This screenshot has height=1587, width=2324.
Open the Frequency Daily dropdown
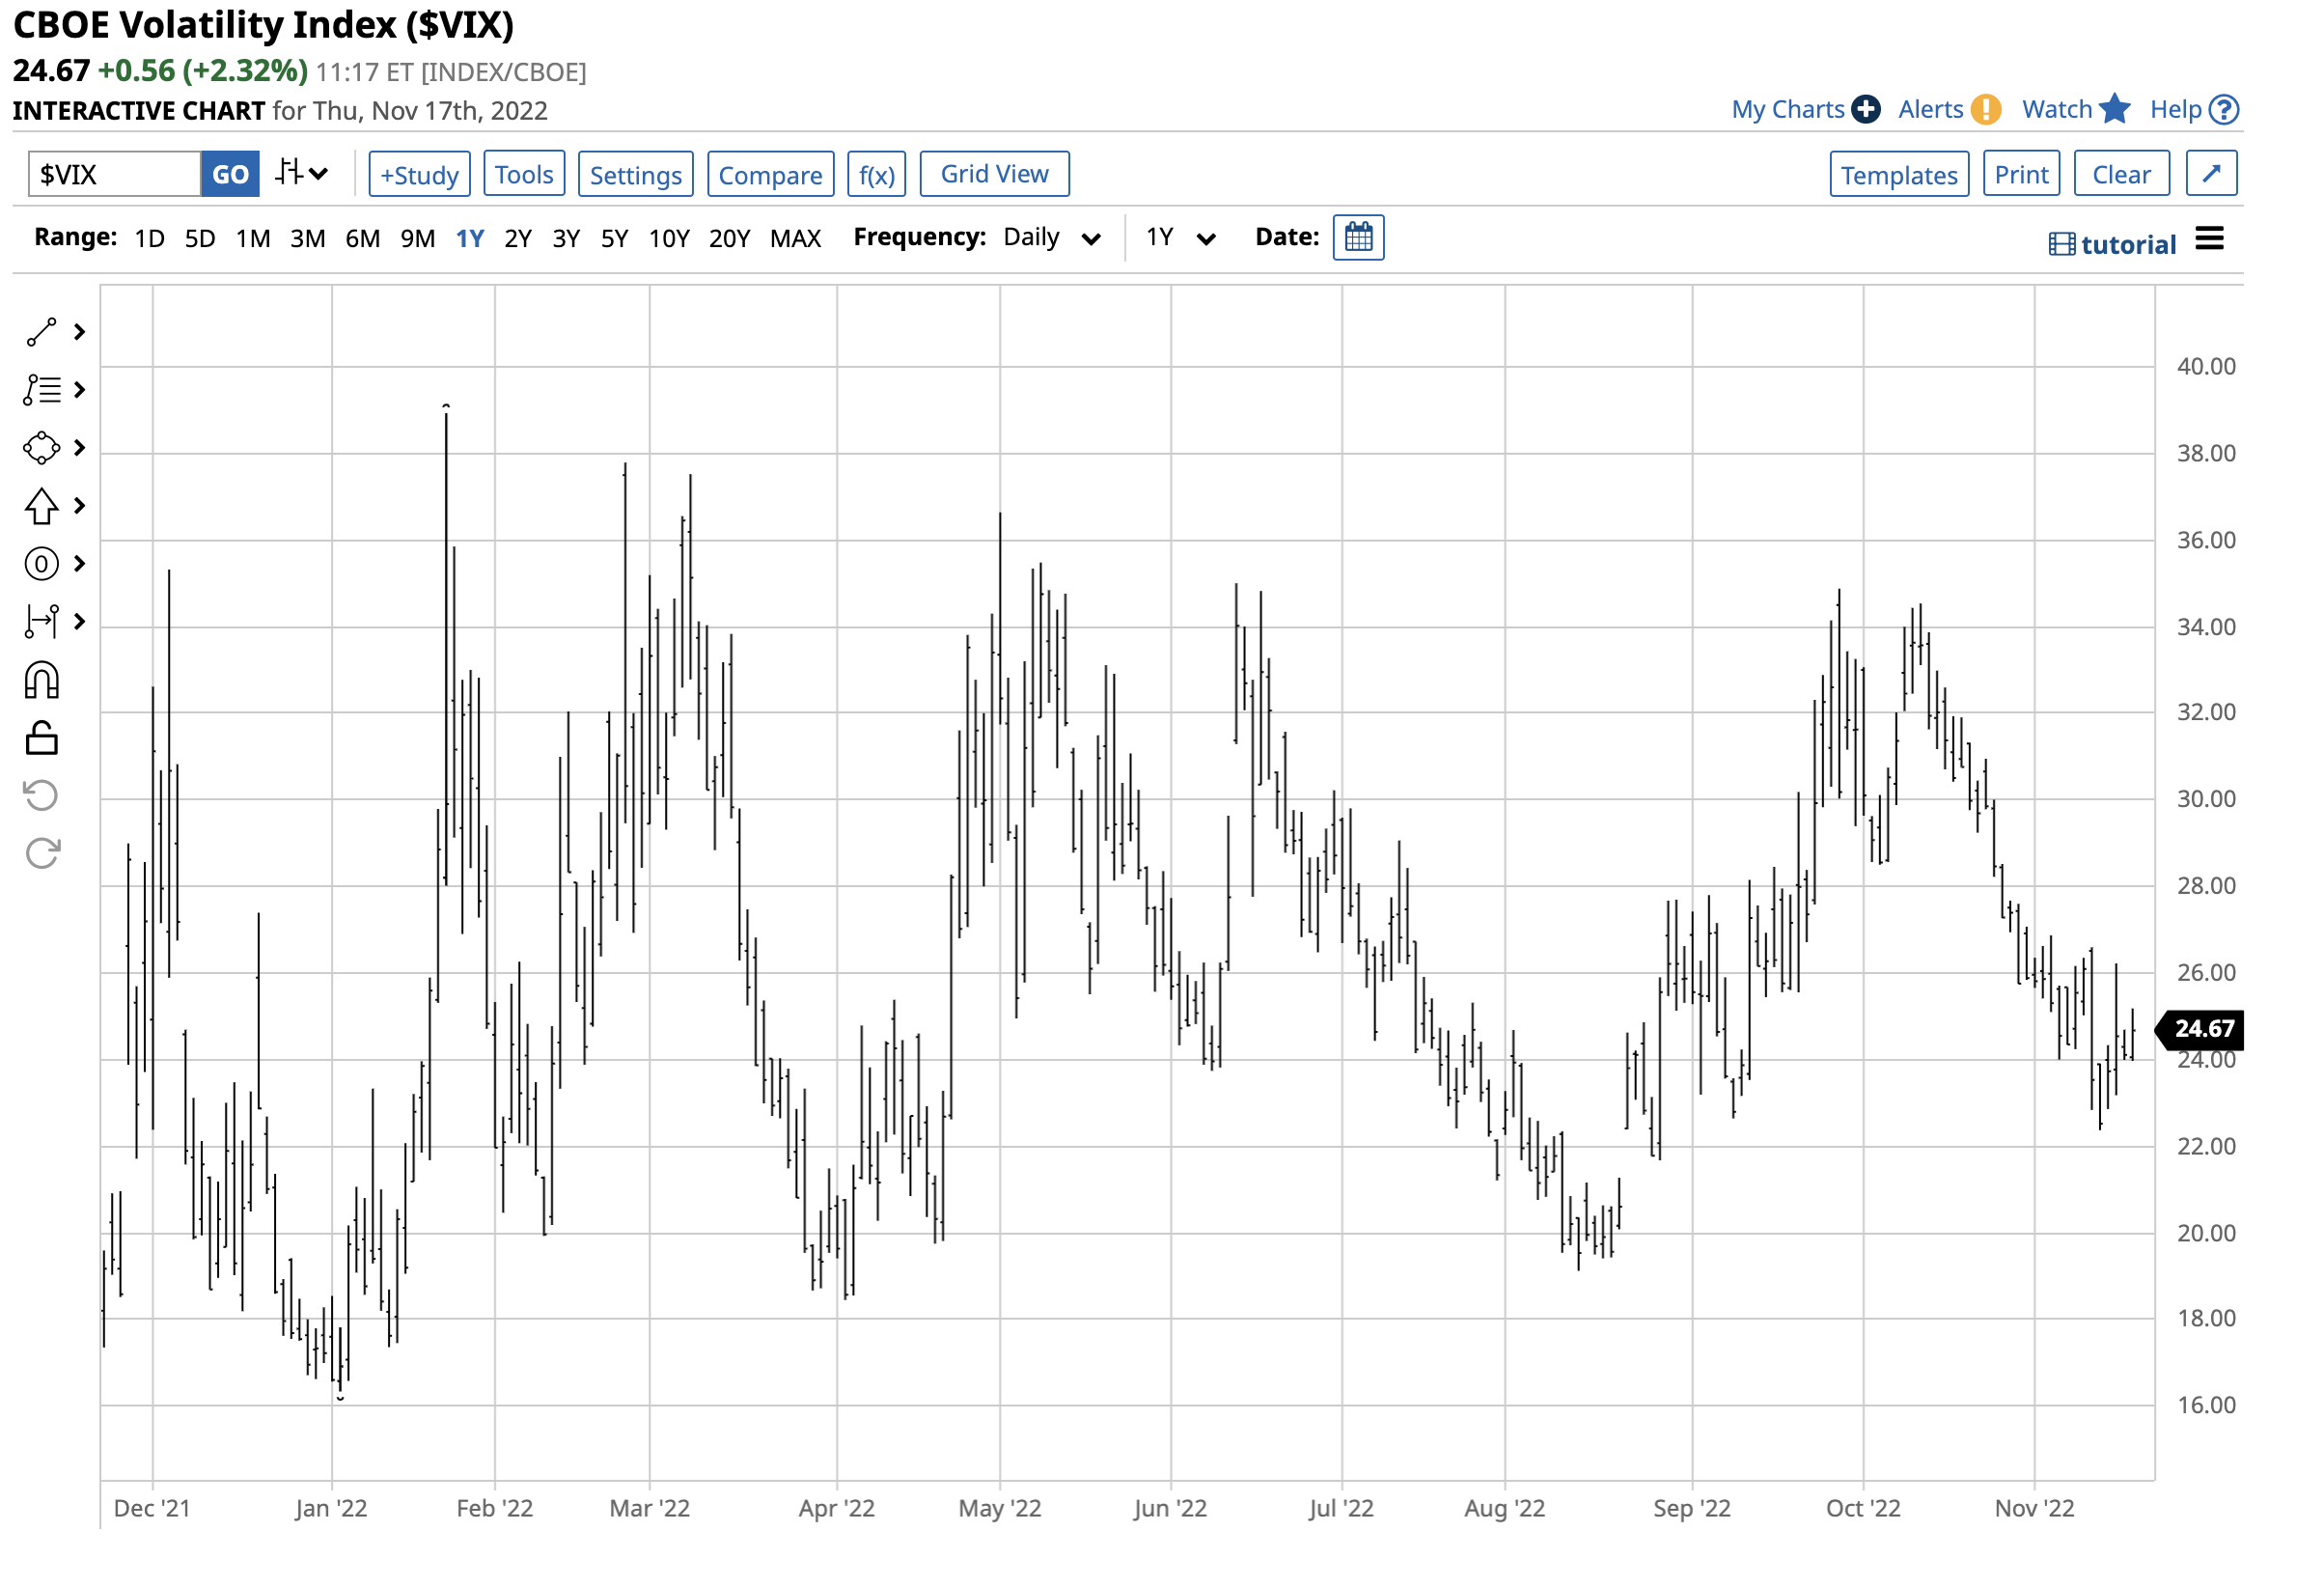(1051, 238)
